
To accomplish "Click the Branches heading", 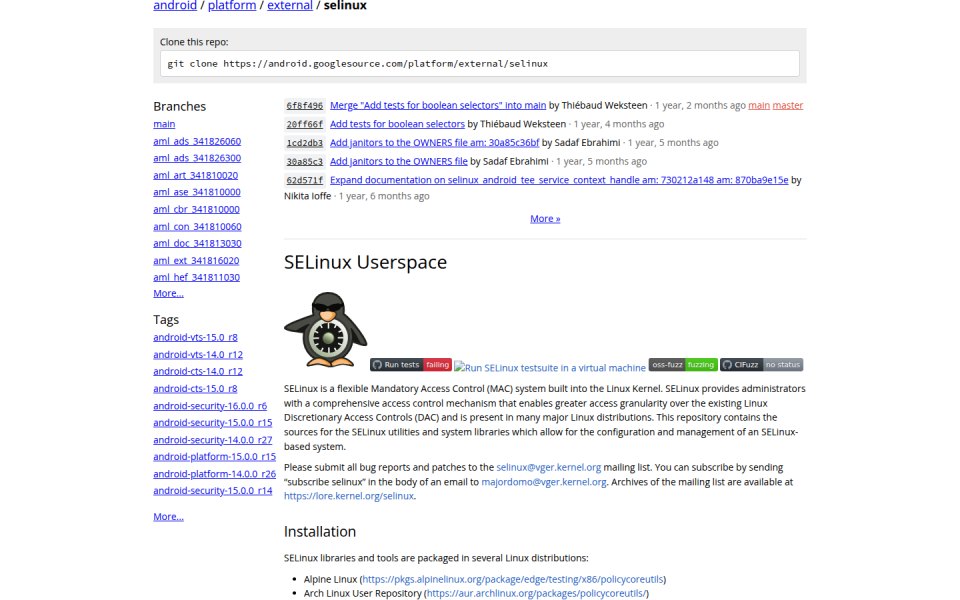I will pos(179,107).
